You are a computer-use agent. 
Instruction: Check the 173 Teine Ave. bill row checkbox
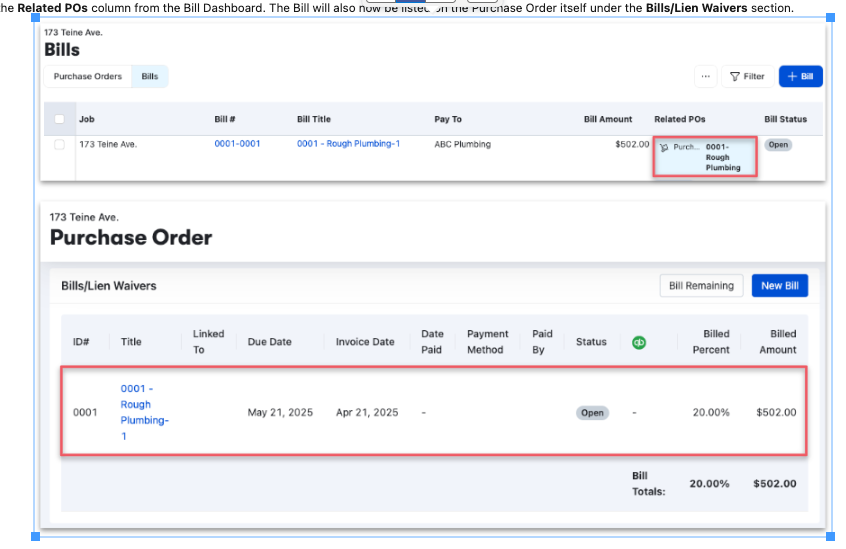click(x=59, y=145)
